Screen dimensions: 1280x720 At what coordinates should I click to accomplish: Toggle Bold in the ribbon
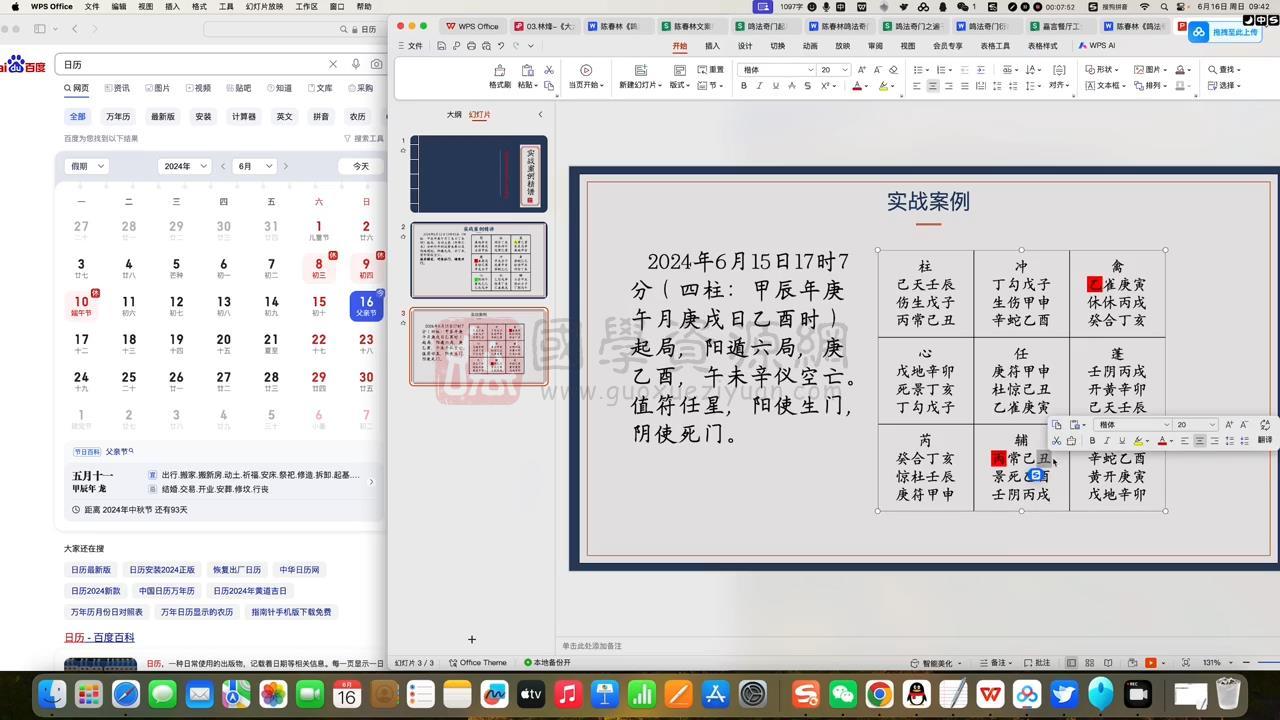pos(743,86)
